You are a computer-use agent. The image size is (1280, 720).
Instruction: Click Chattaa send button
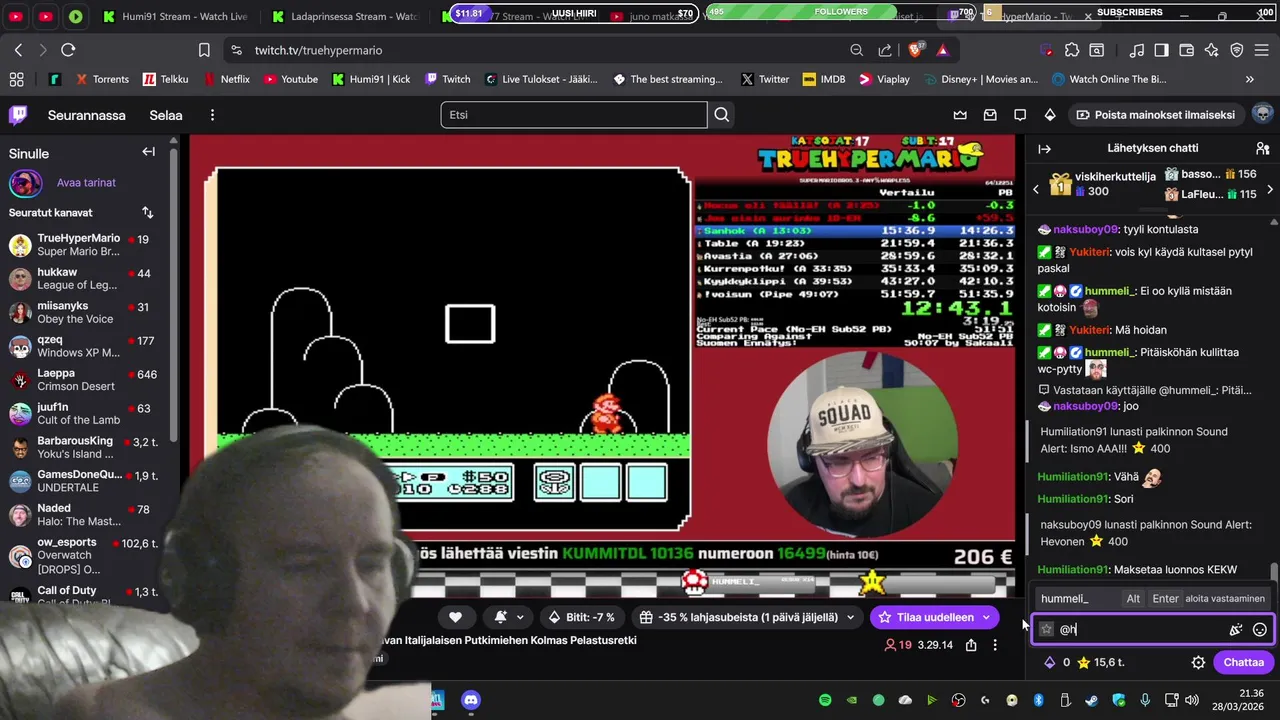tap(1243, 662)
